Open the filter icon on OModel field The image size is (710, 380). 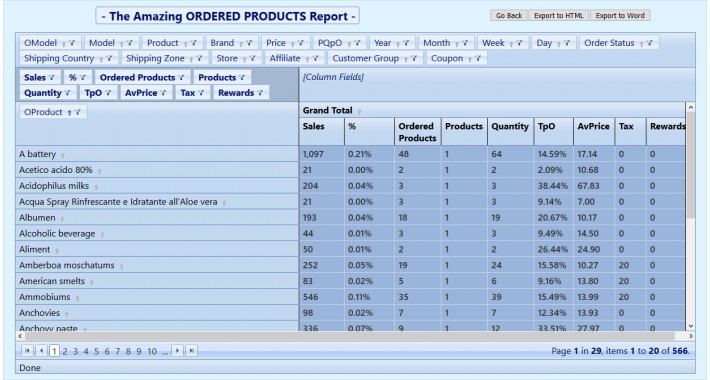pyautogui.click(x=72, y=43)
